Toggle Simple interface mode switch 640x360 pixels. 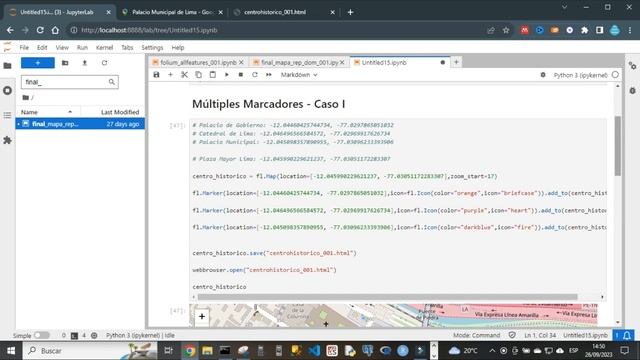41,335
